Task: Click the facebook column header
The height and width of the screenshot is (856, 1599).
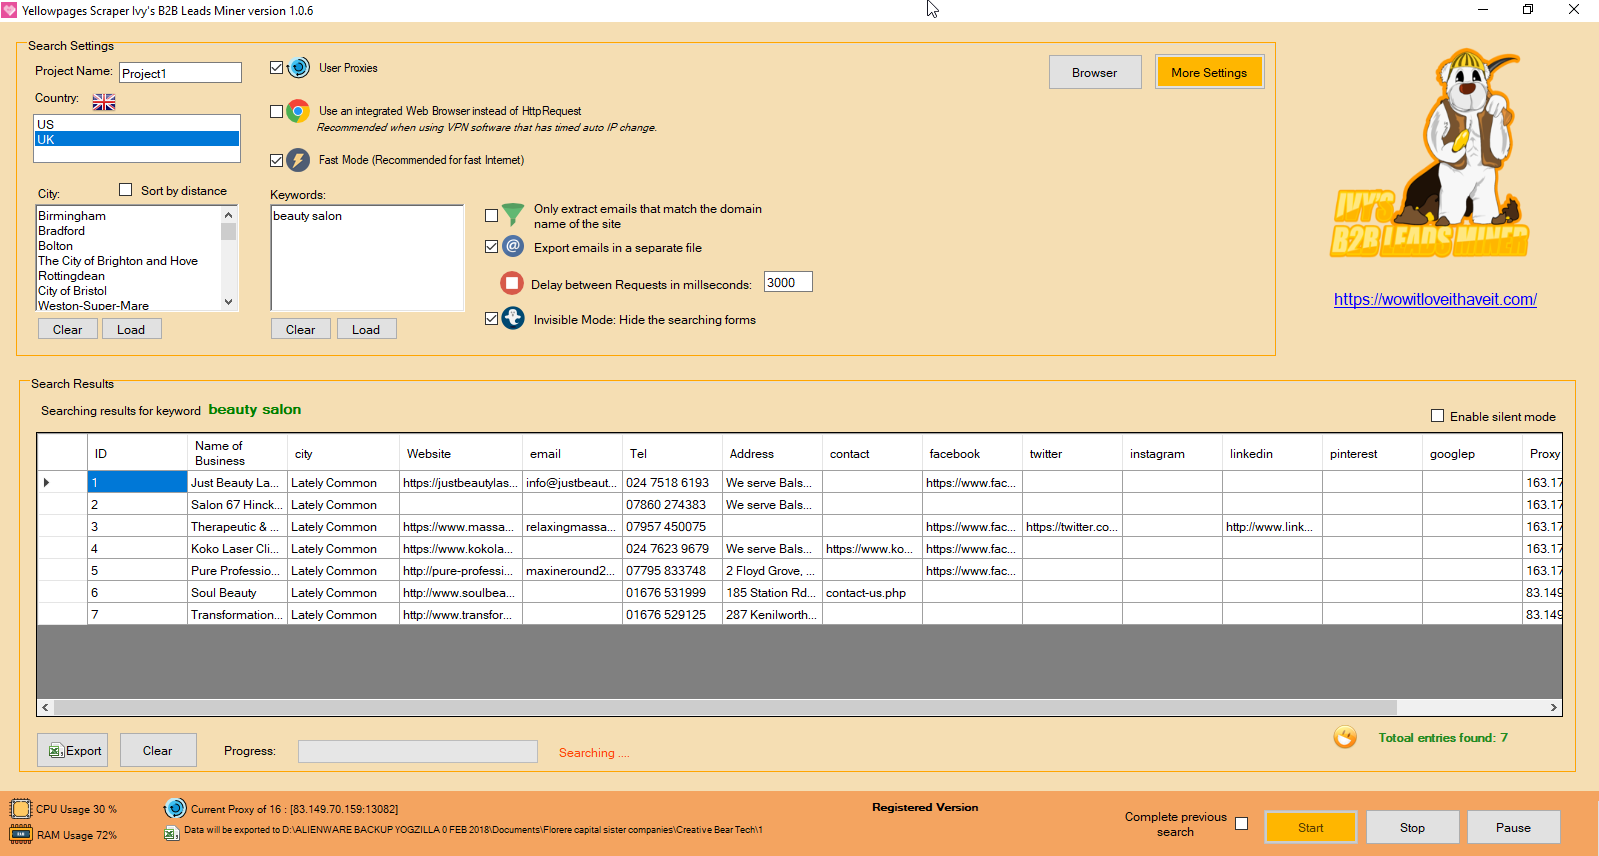Action: [972, 453]
